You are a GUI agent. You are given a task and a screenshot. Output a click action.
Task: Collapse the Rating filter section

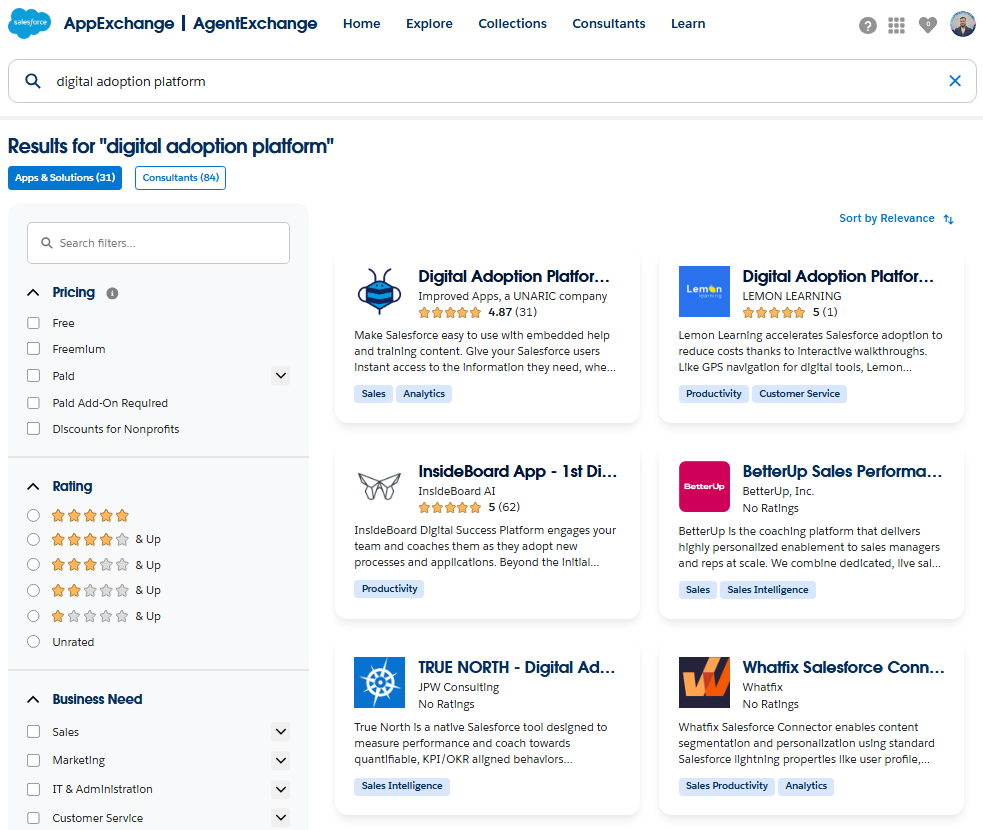click(x=33, y=486)
